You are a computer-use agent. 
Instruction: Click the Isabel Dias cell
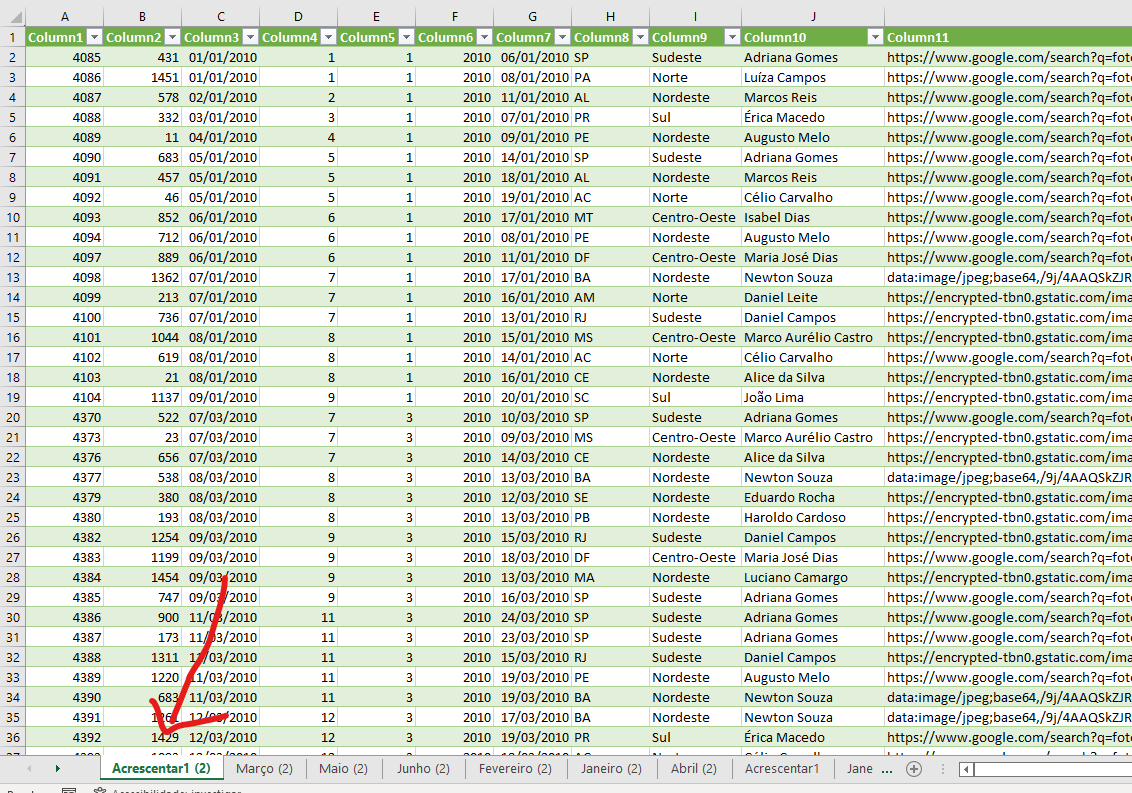tap(813, 217)
